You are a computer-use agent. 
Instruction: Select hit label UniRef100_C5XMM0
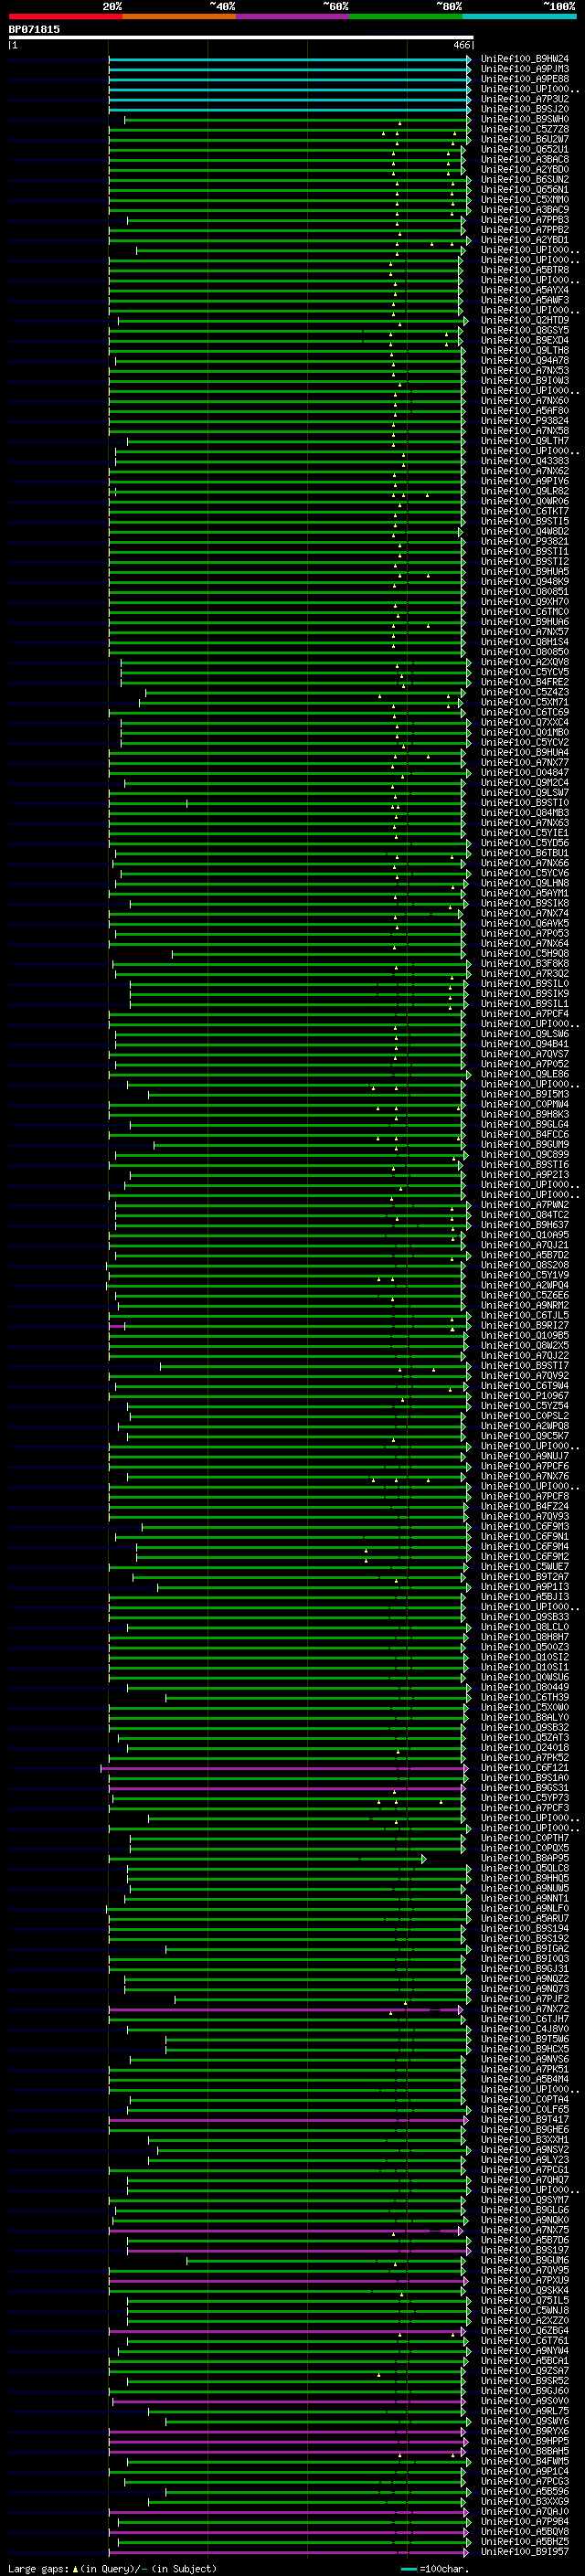[525, 200]
